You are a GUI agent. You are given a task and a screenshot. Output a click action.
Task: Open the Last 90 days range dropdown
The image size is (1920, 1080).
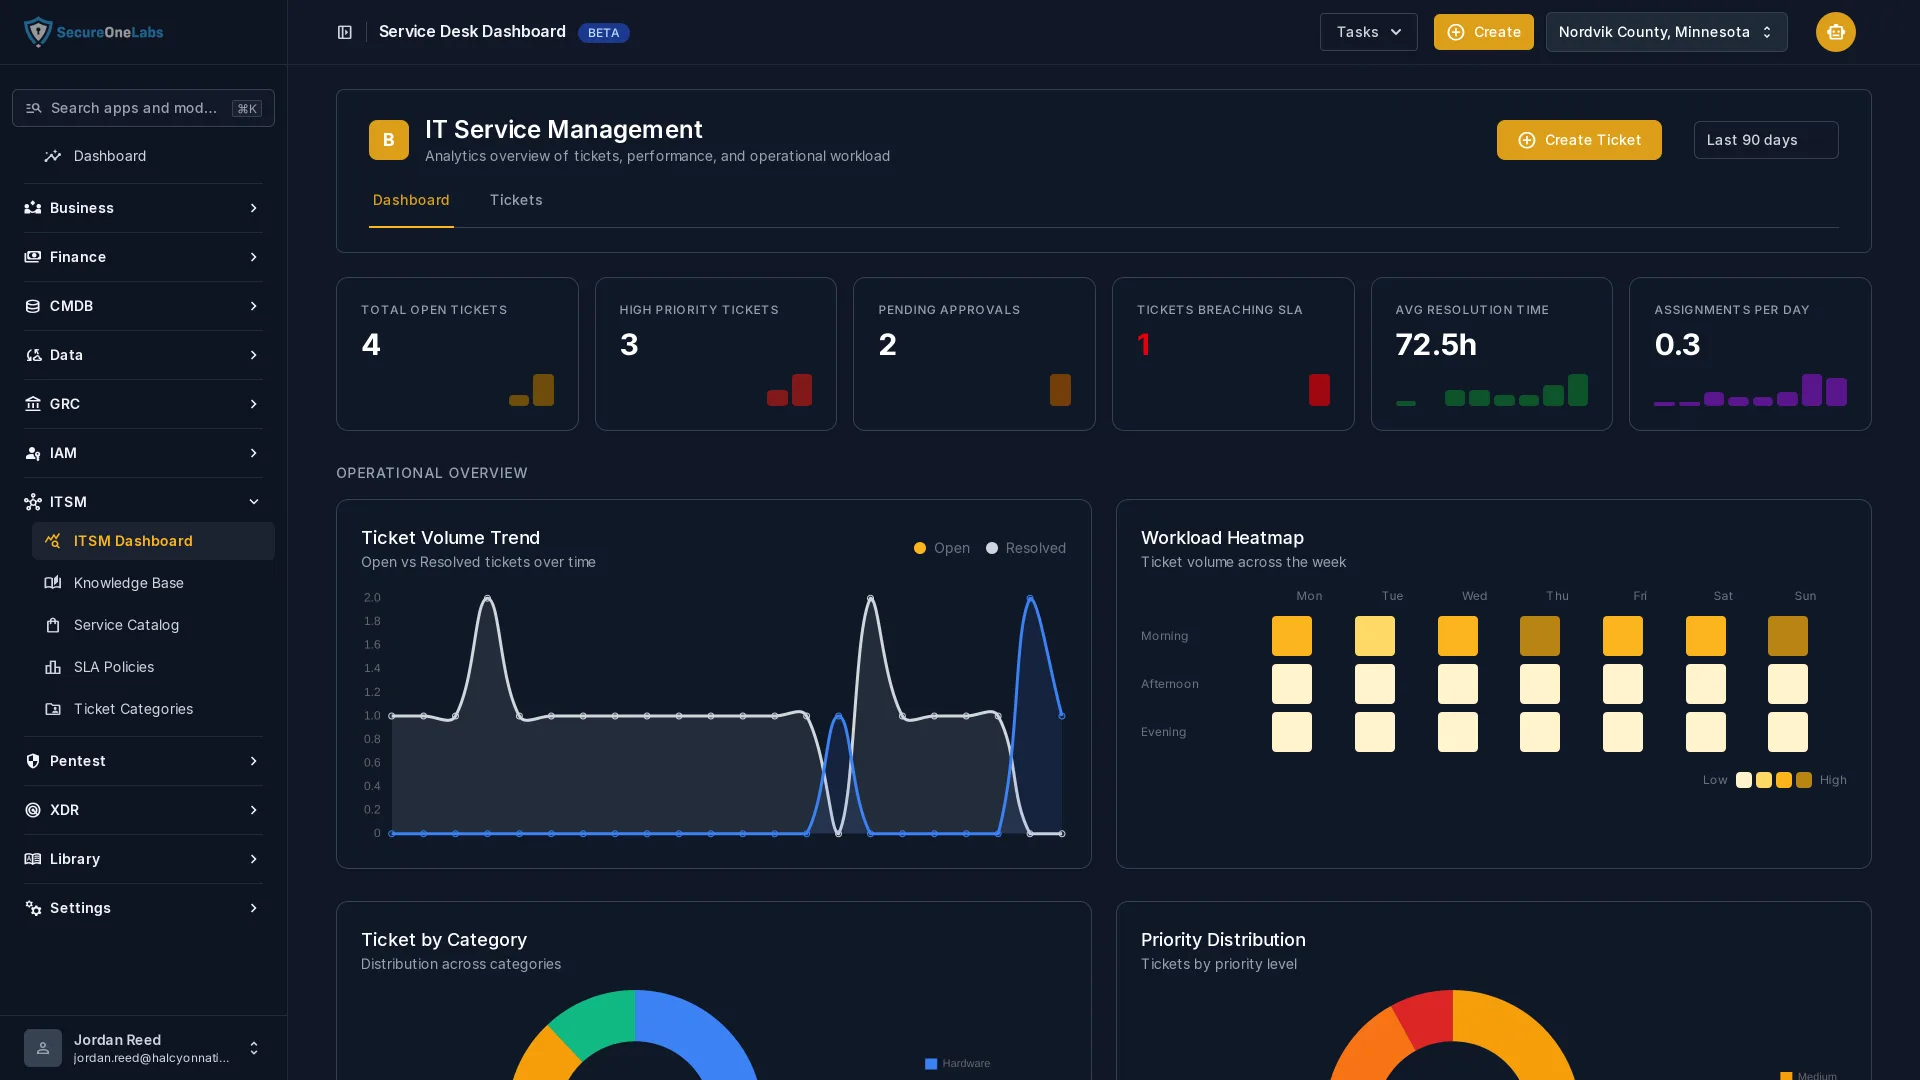1766,140
